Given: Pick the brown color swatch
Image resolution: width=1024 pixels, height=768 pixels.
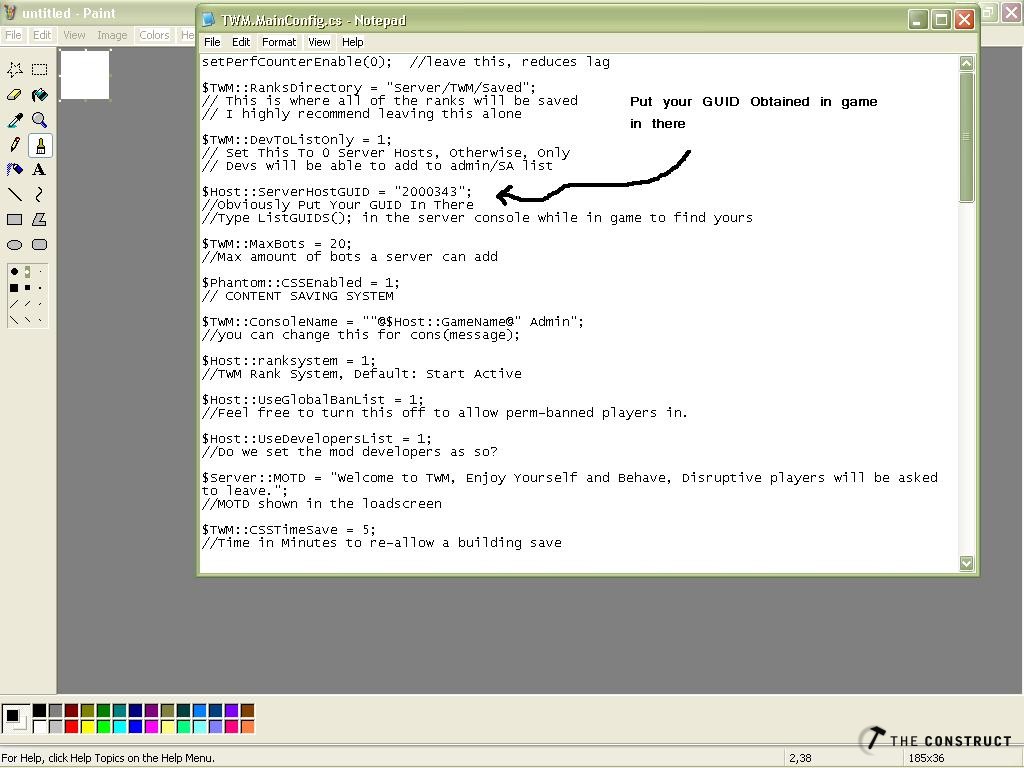Looking at the screenshot, I should point(248,711).
